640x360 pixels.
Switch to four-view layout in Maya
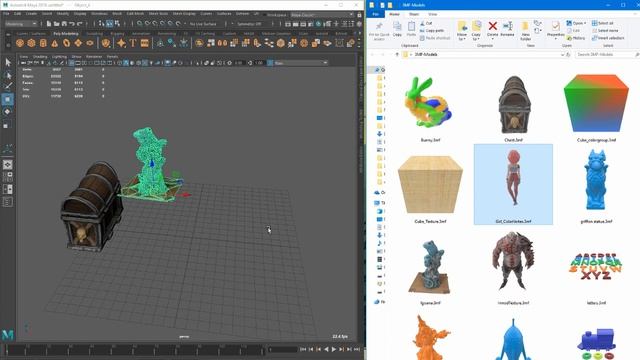(8, 177)
